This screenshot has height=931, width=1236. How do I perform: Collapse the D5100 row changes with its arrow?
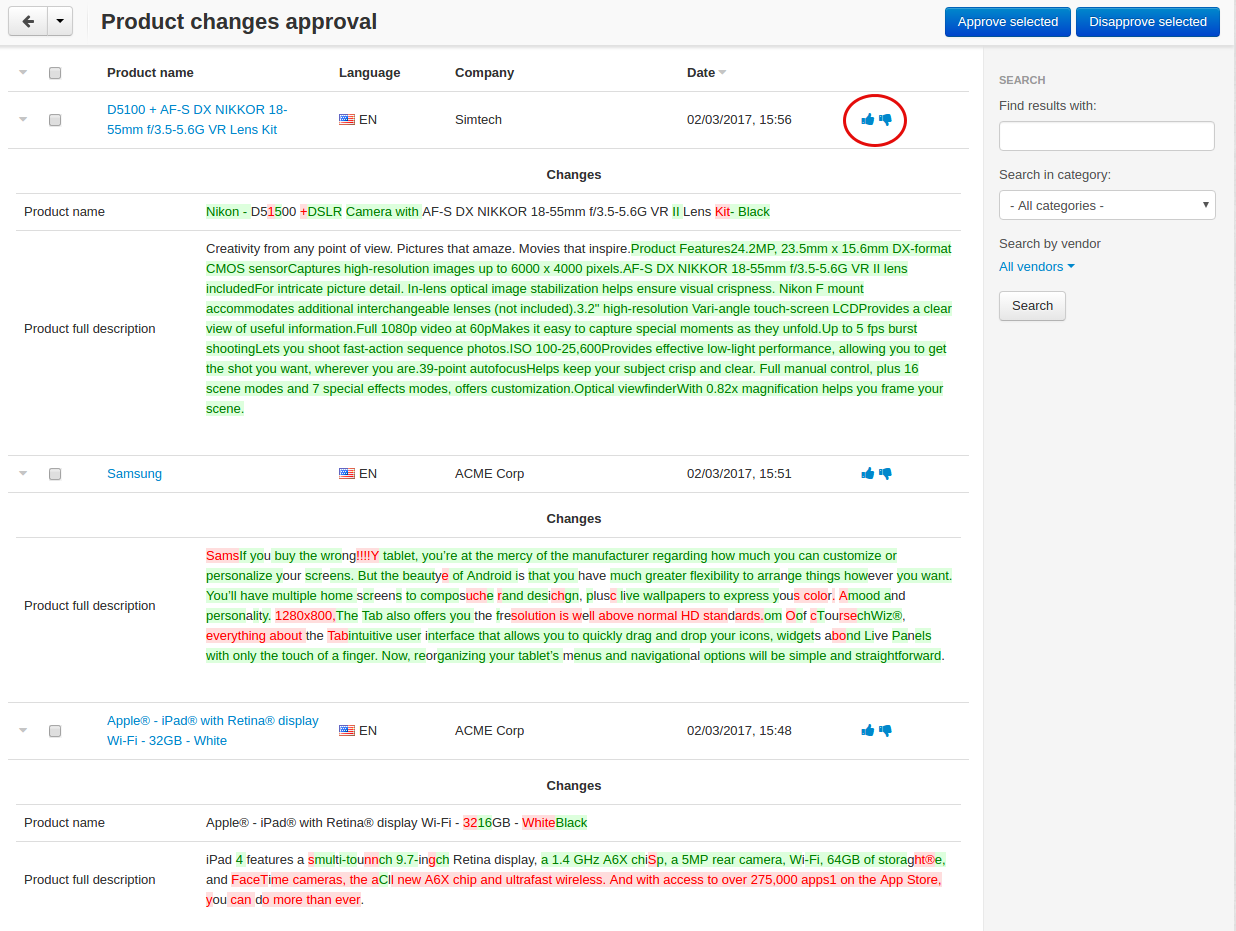pyautogui.click(x=23, y=120)
